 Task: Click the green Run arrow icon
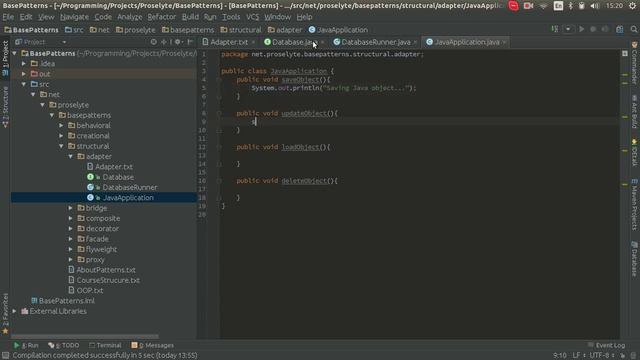click(581, 29)
